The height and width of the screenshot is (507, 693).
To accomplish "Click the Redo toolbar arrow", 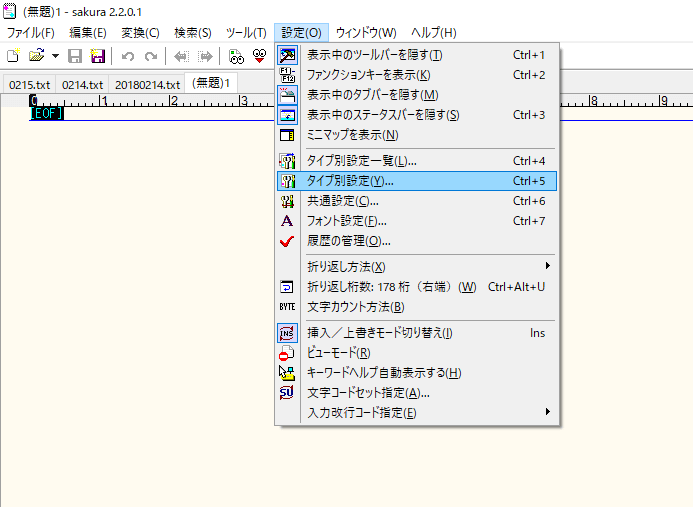I will [x=151, y=57].
